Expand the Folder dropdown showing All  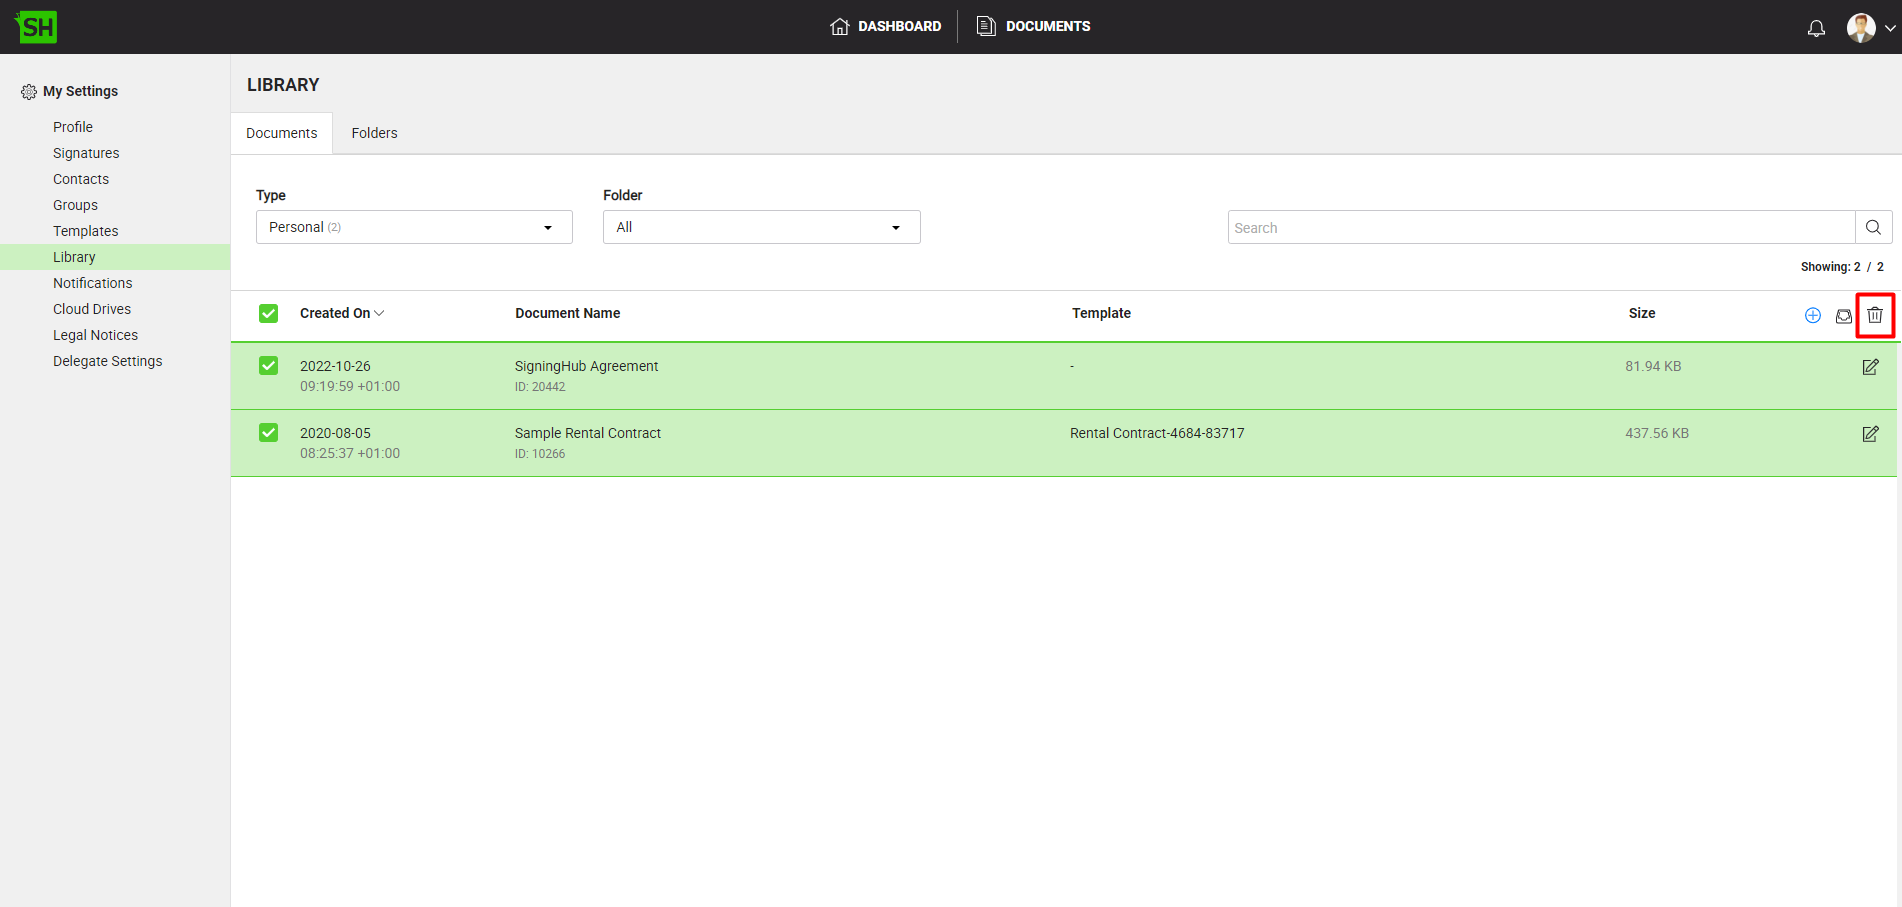coord(760,227)
